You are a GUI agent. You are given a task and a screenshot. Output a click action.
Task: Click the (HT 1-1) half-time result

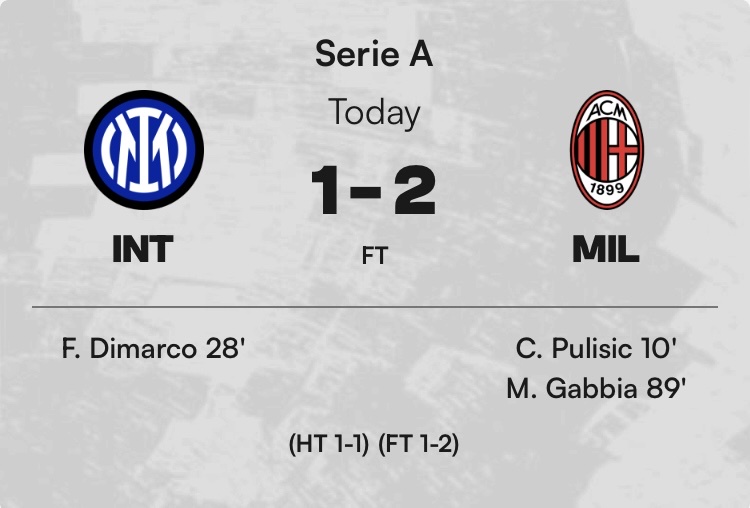pos(329,444)
